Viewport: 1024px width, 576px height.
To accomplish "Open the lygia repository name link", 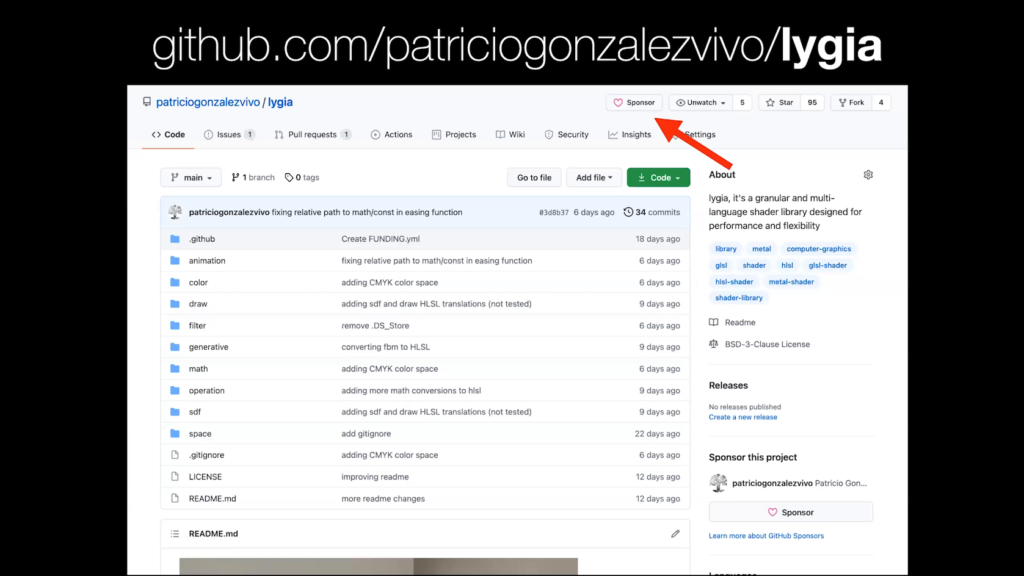I will [x=280, y=102].
